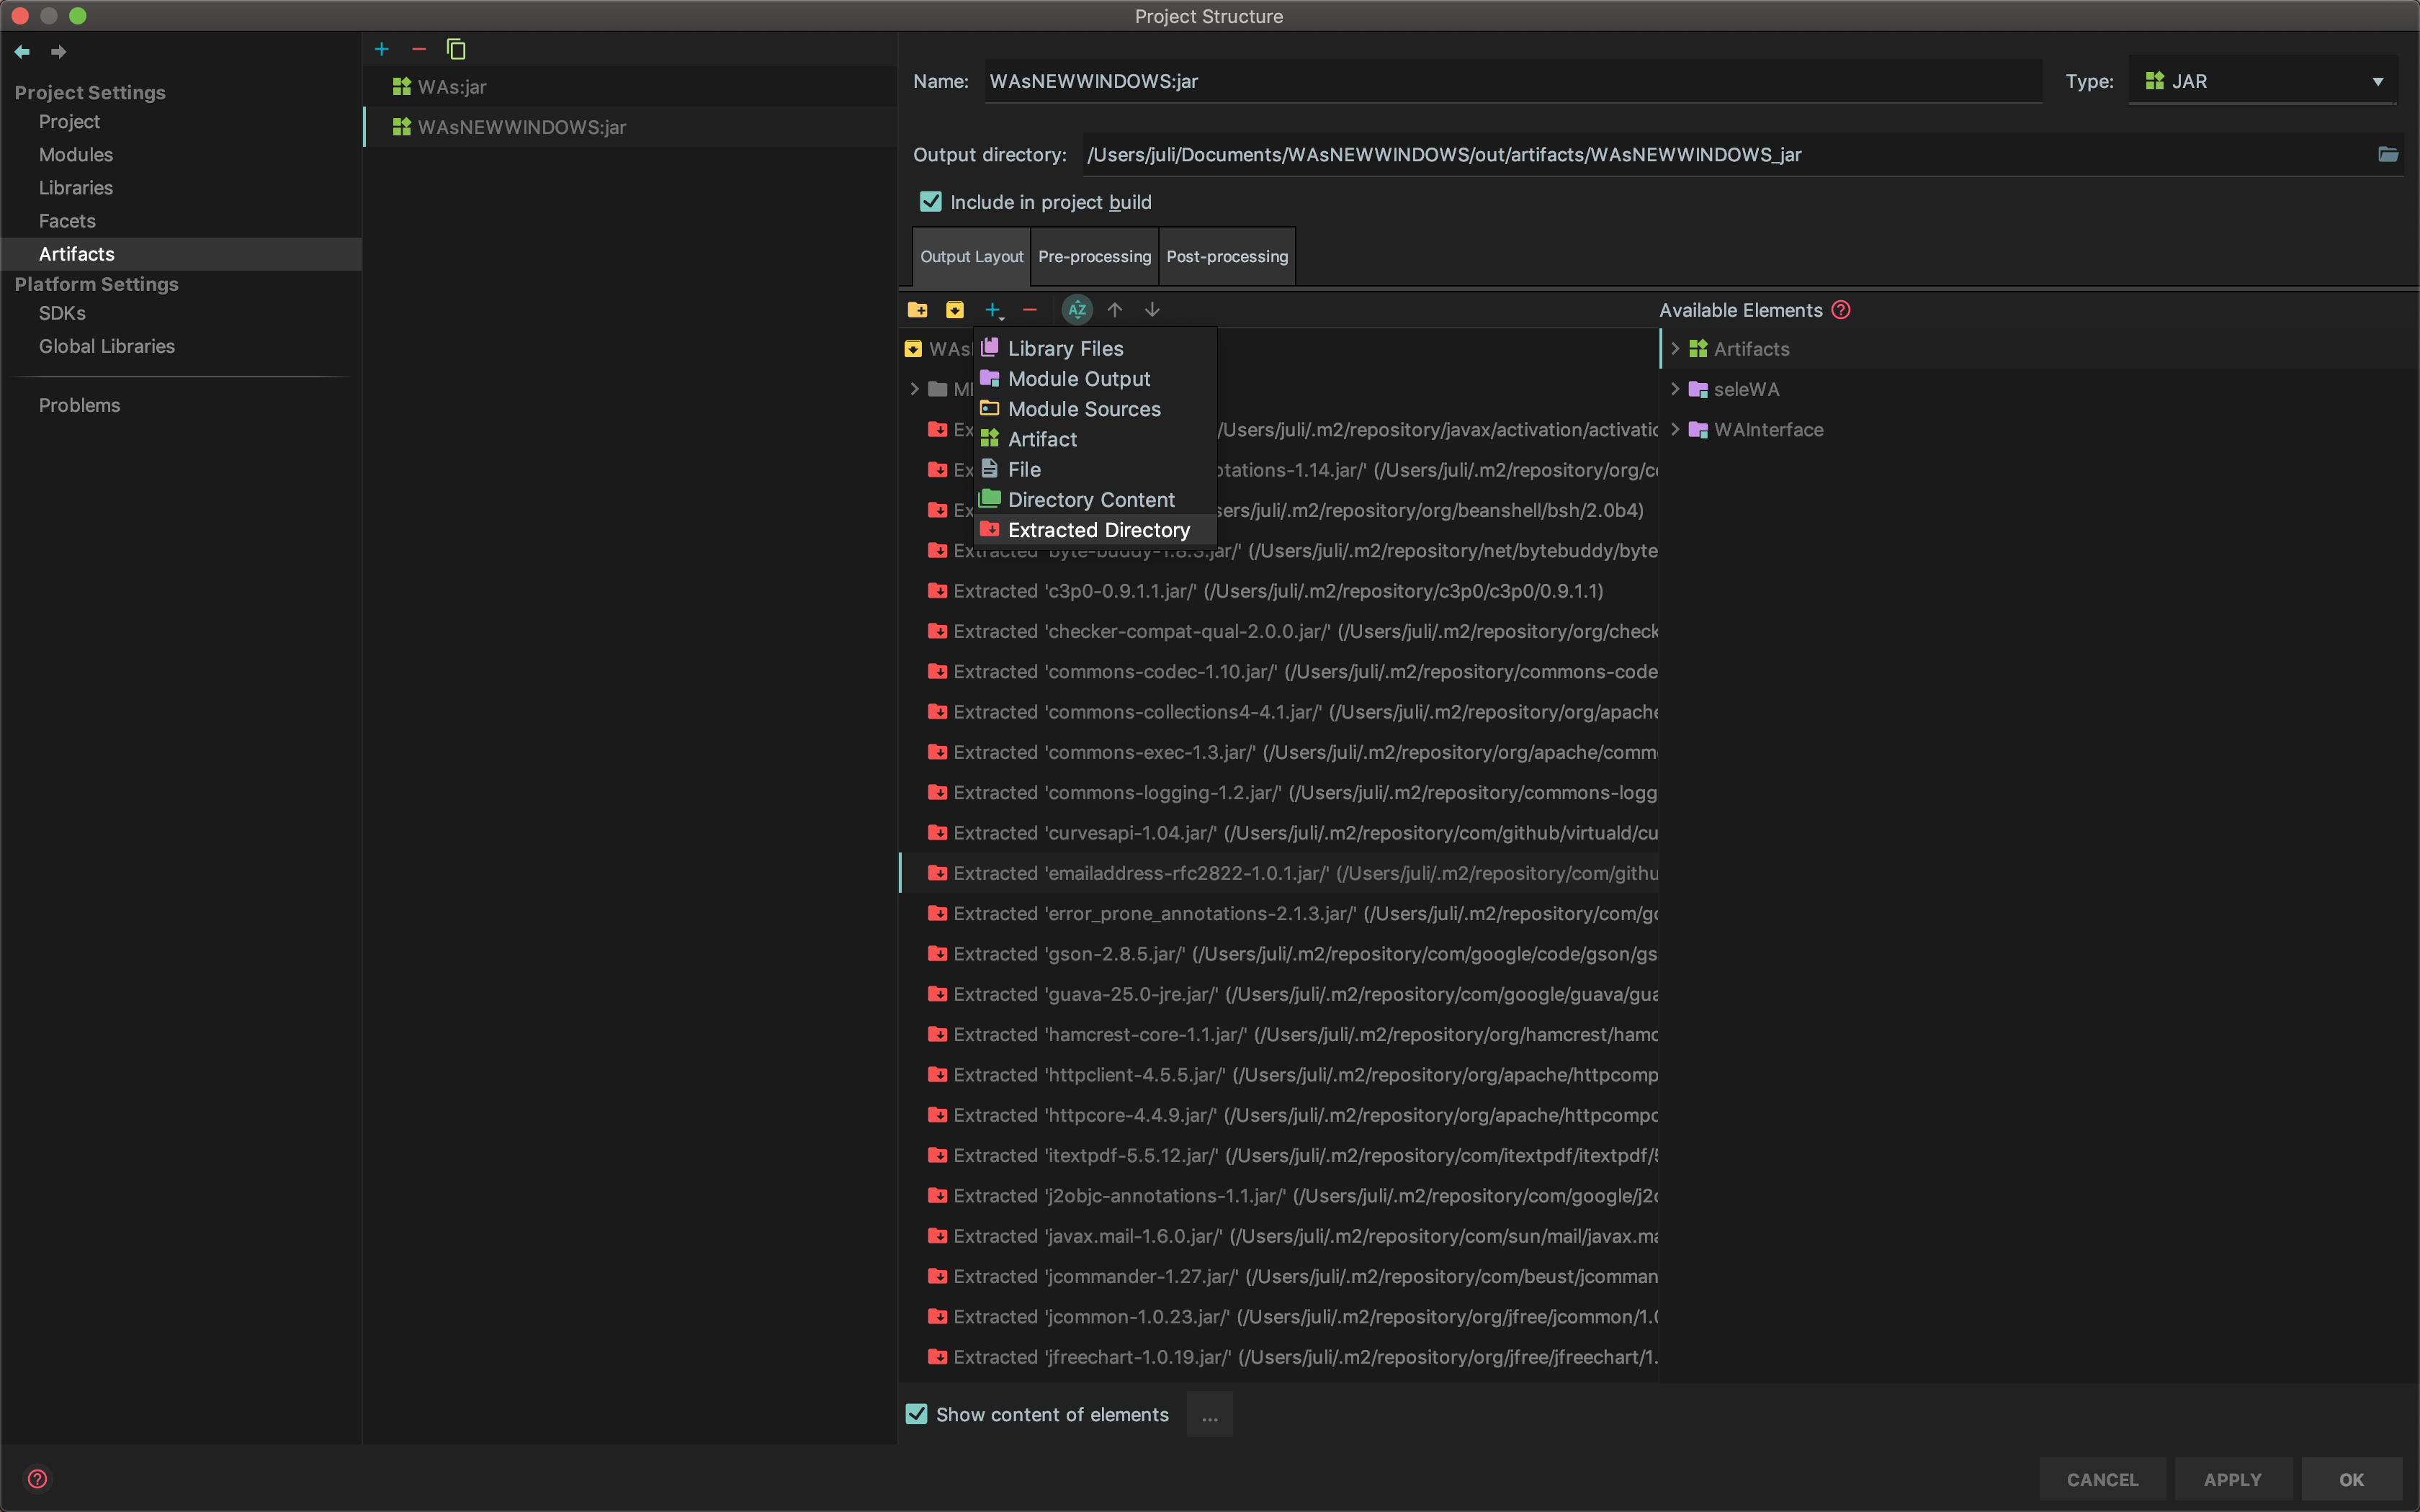Choose File from the add menu
The image size is (2420, 1512).
[x=1095, y=469]
